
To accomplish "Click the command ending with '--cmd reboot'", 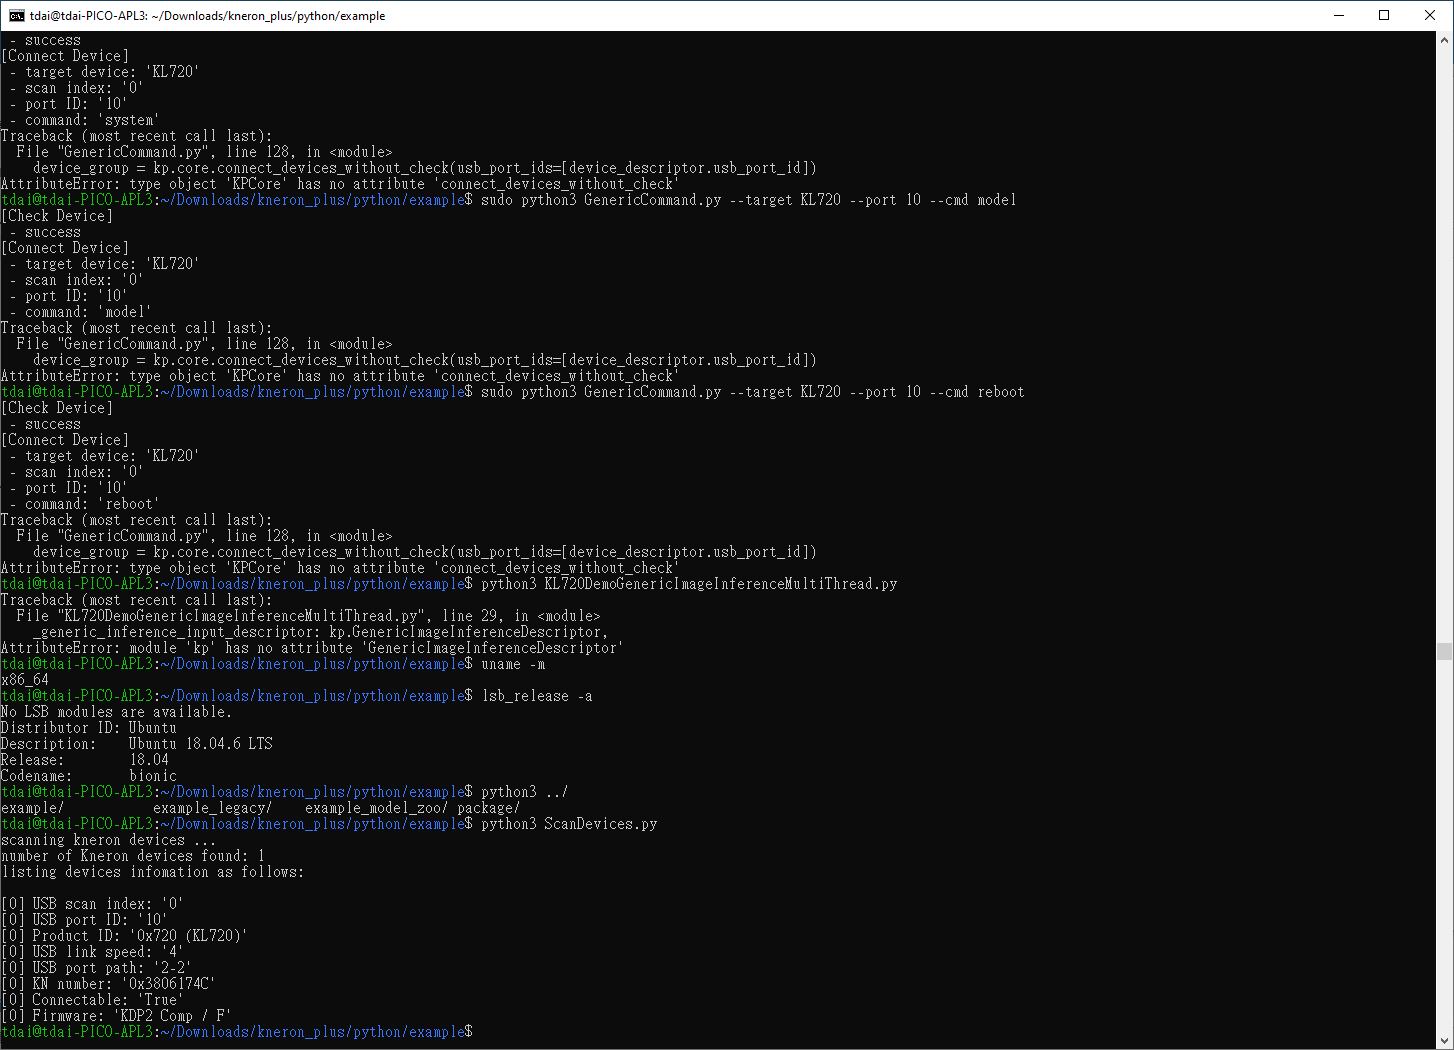I will (x=752, y=392).
